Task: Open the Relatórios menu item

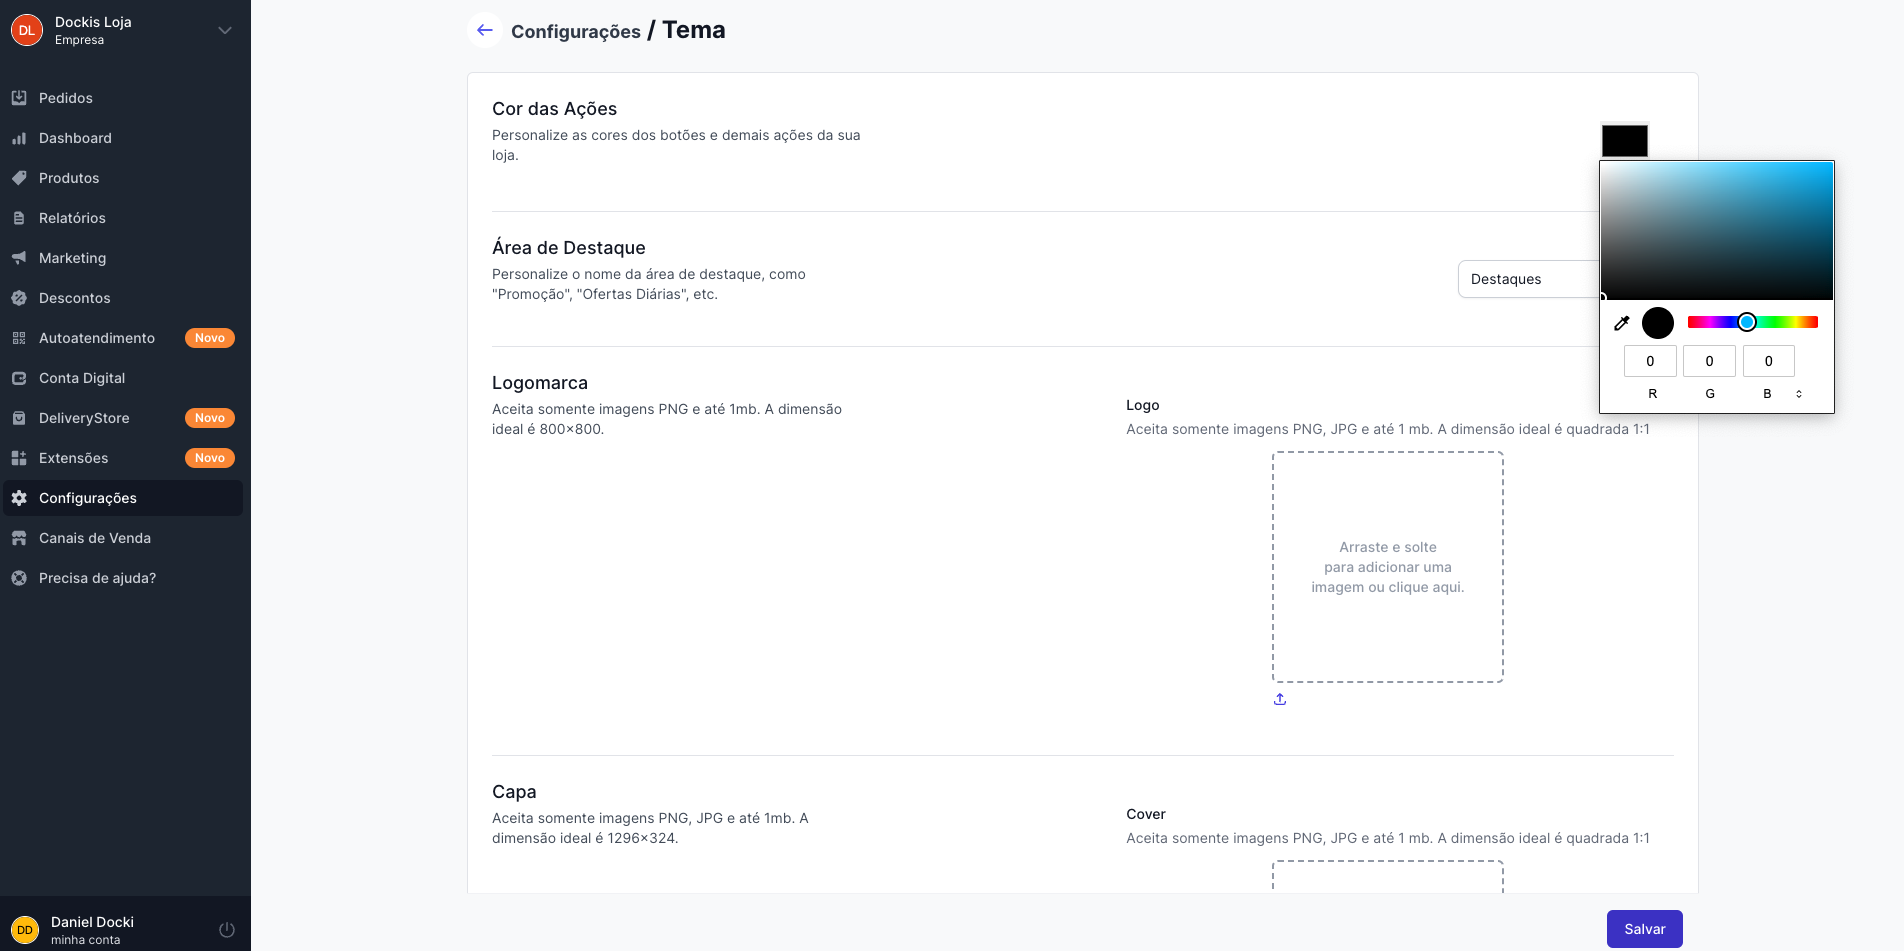Action: pos(72,218)
